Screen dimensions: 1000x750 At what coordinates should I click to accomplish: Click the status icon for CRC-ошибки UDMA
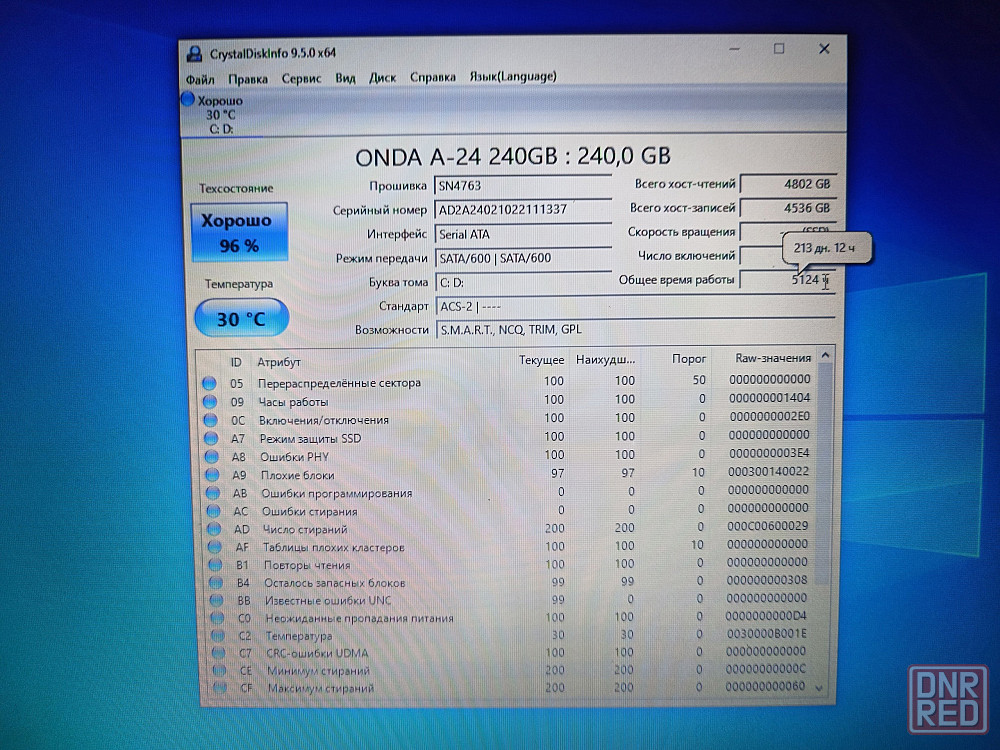[219, 652]
